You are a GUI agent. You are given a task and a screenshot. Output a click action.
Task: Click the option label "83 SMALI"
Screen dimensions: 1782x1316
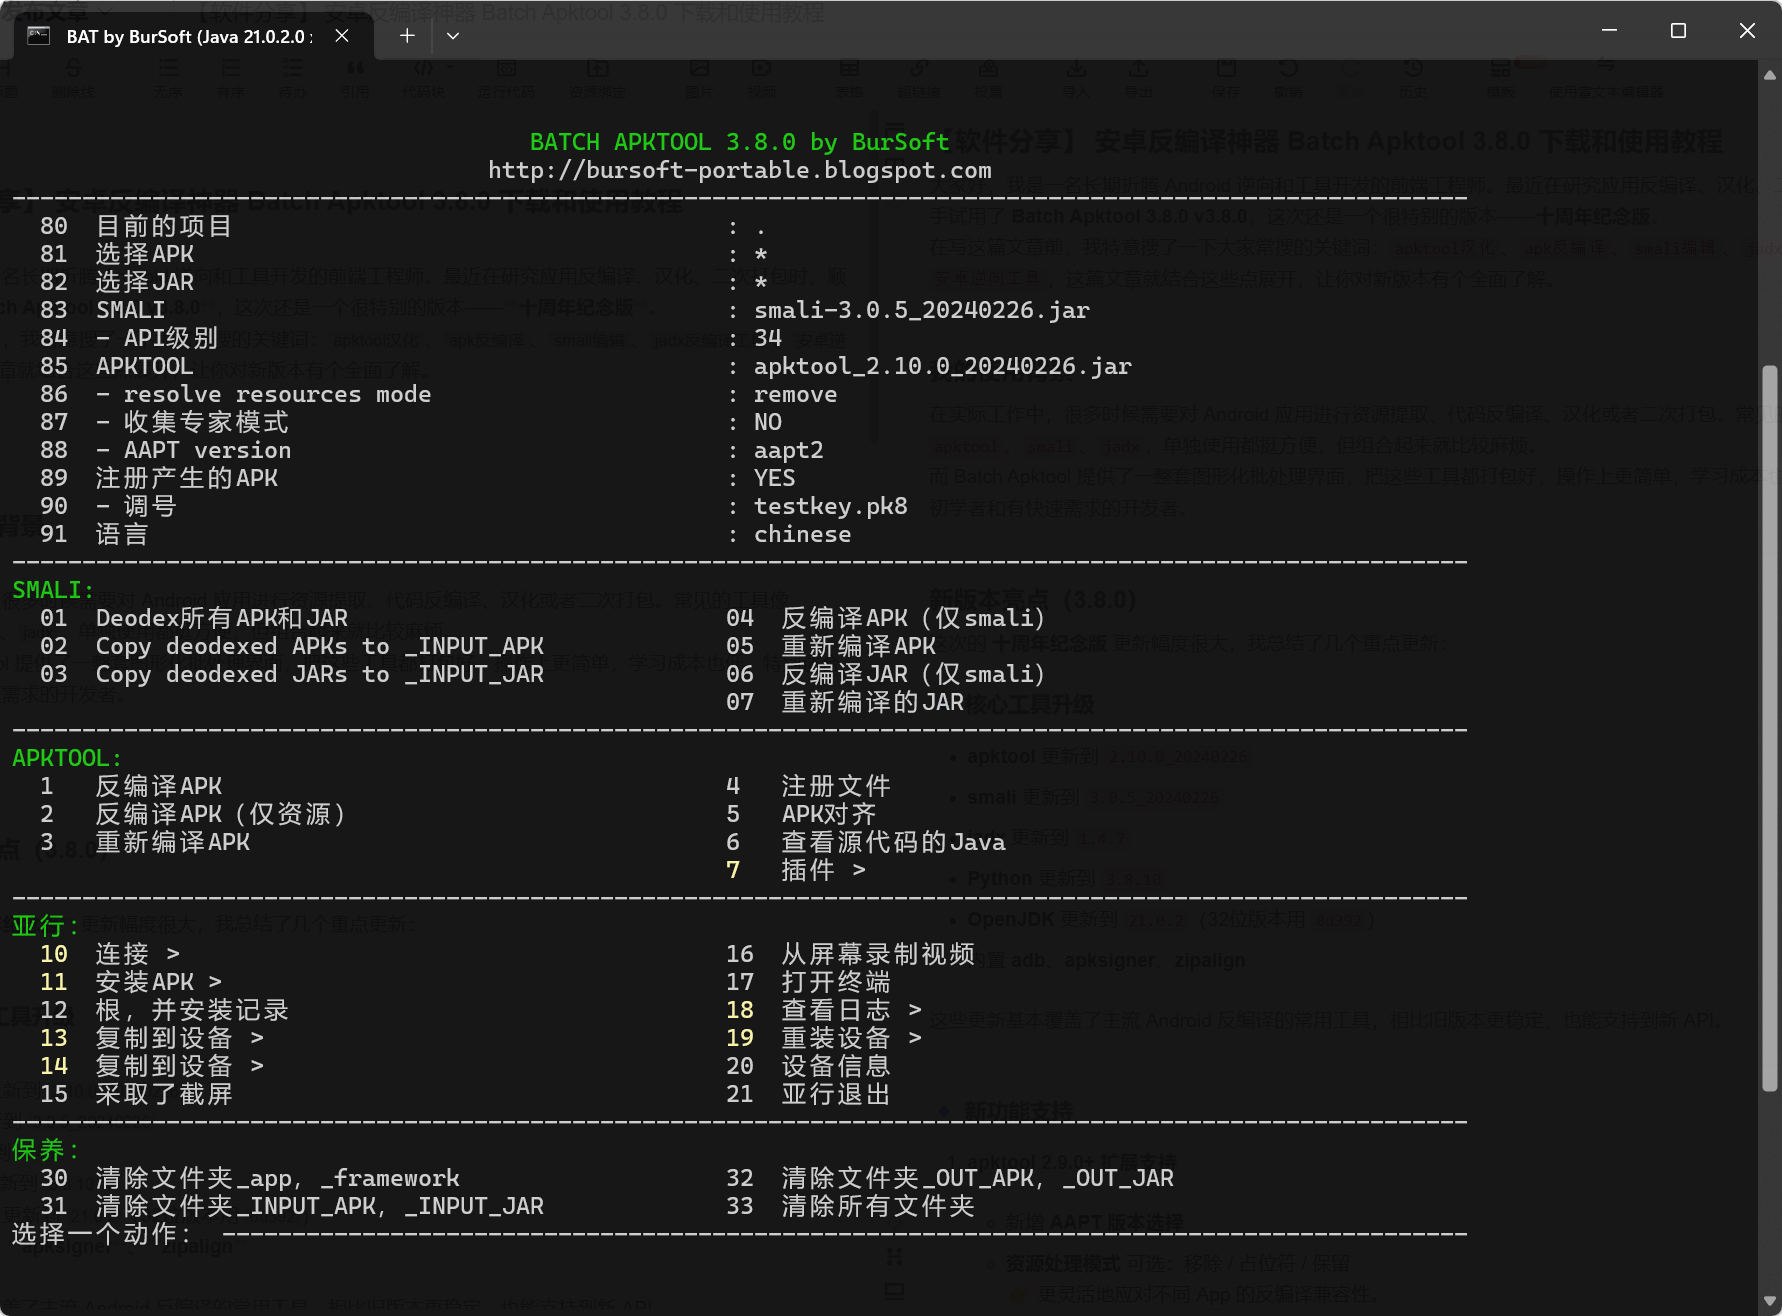(103, 310)
